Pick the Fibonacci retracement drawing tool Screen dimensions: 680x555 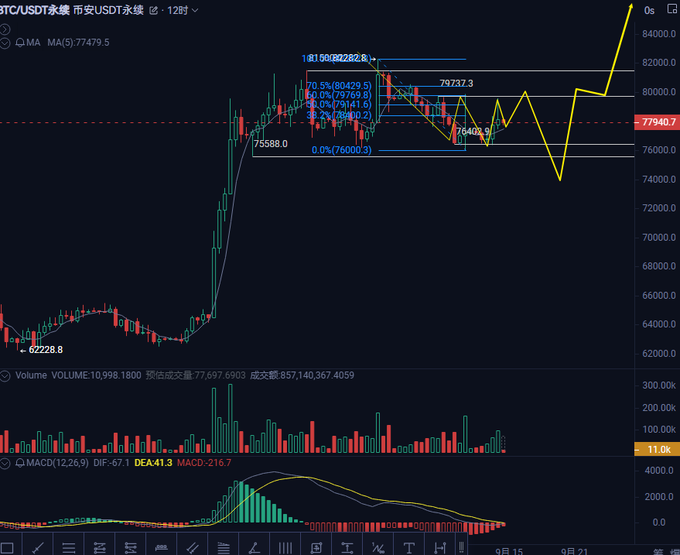[x=99, y=548]
